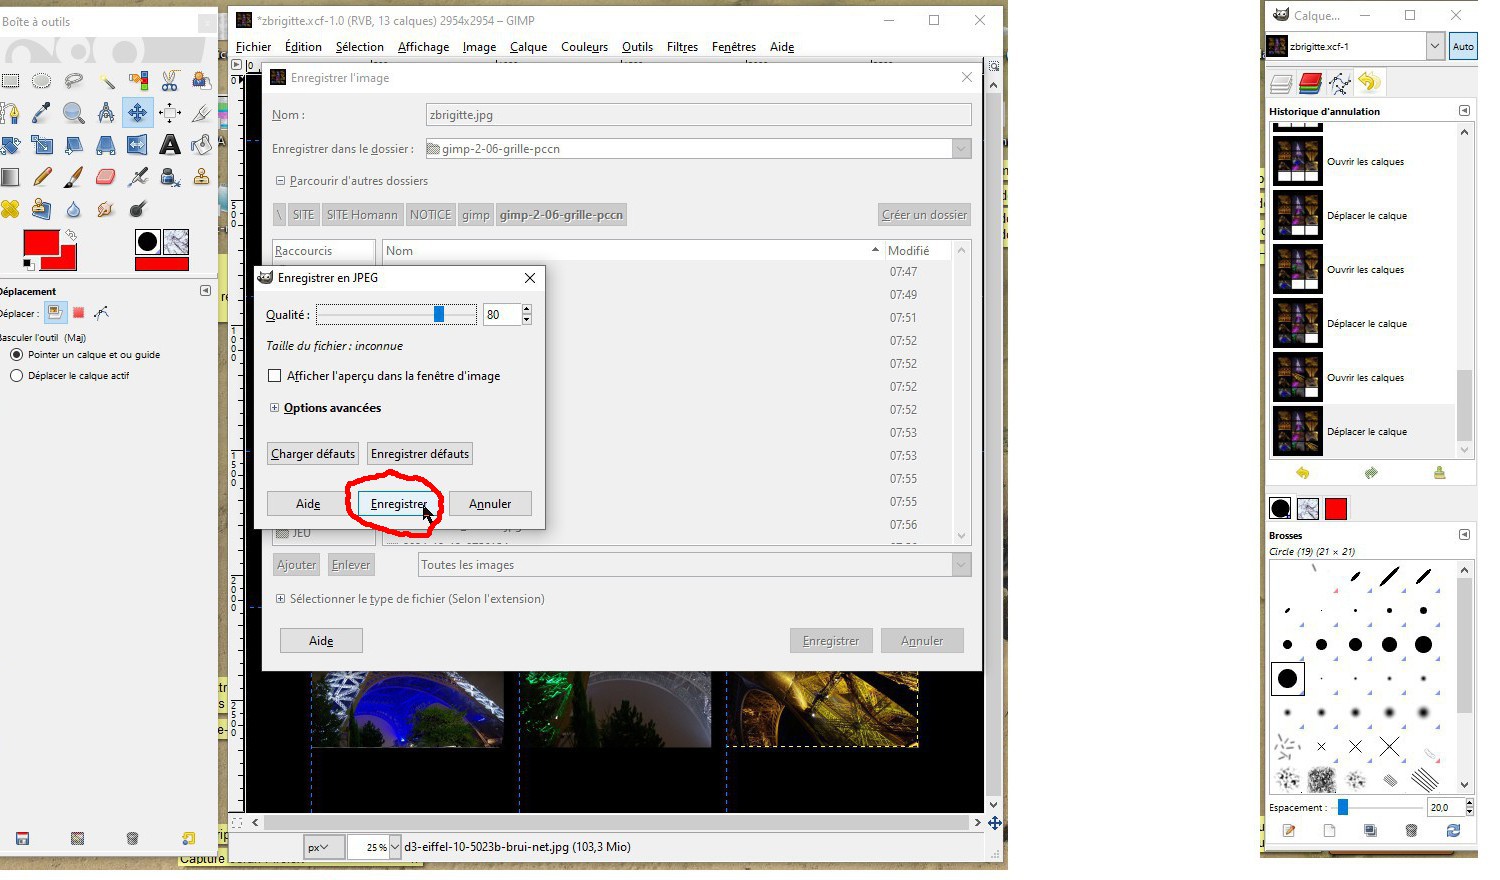Swap foreground and background colors
This screenshot has width=1500, height=880.
click(x=71, y=235)
